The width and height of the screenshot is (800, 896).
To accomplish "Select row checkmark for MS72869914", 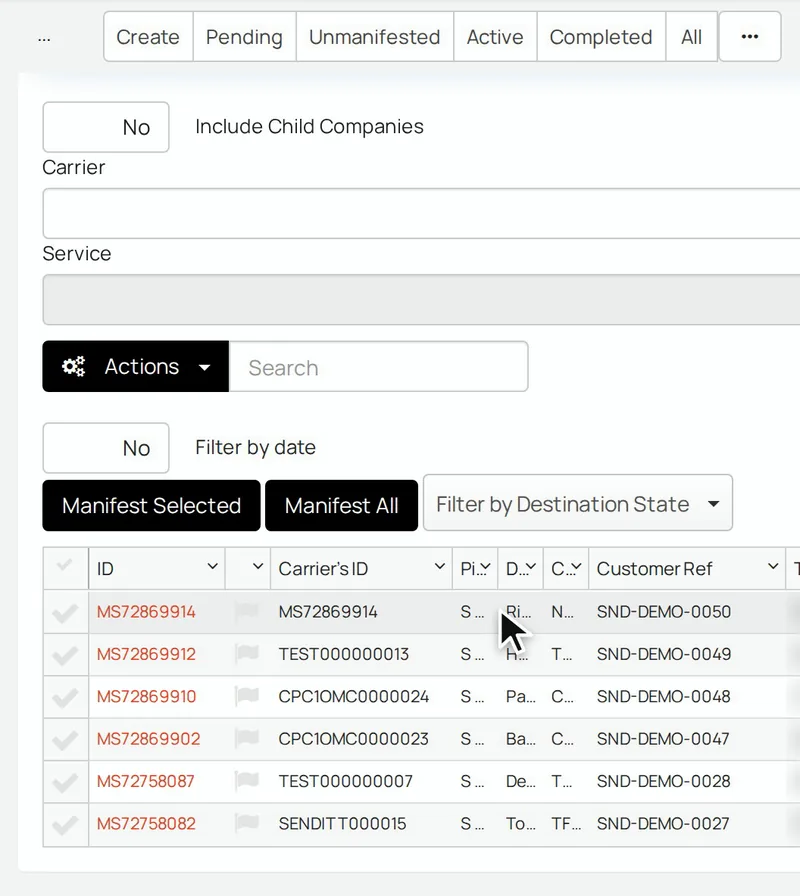I will (x=65, y=613).
